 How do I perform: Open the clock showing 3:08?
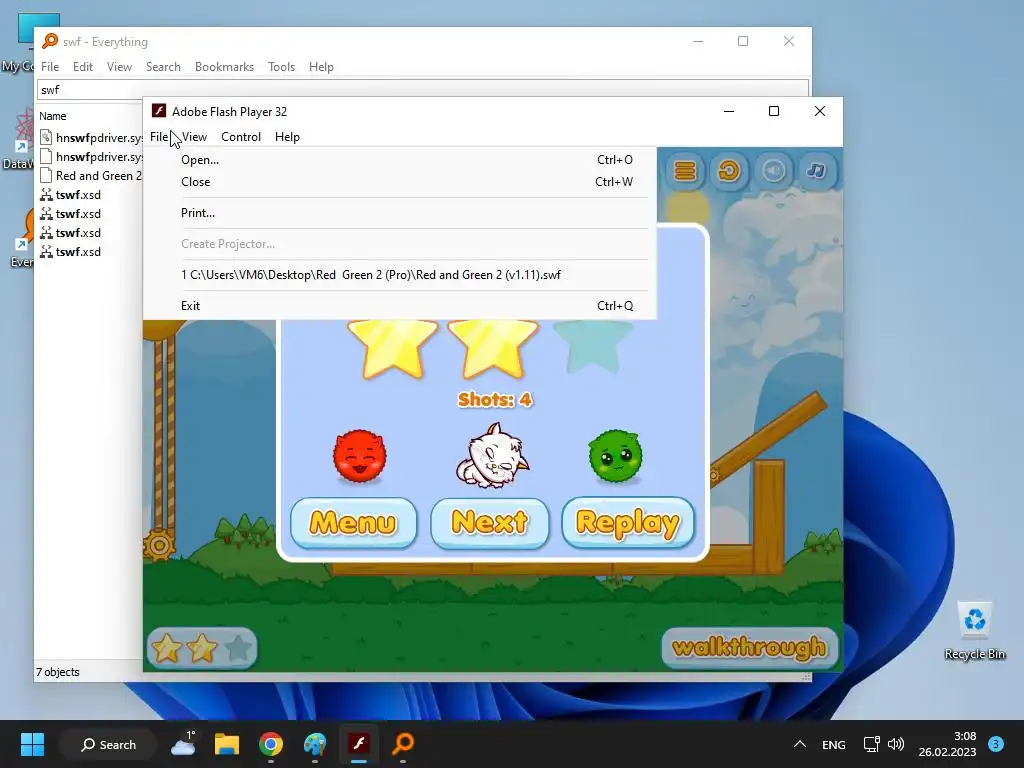point(947,744)
